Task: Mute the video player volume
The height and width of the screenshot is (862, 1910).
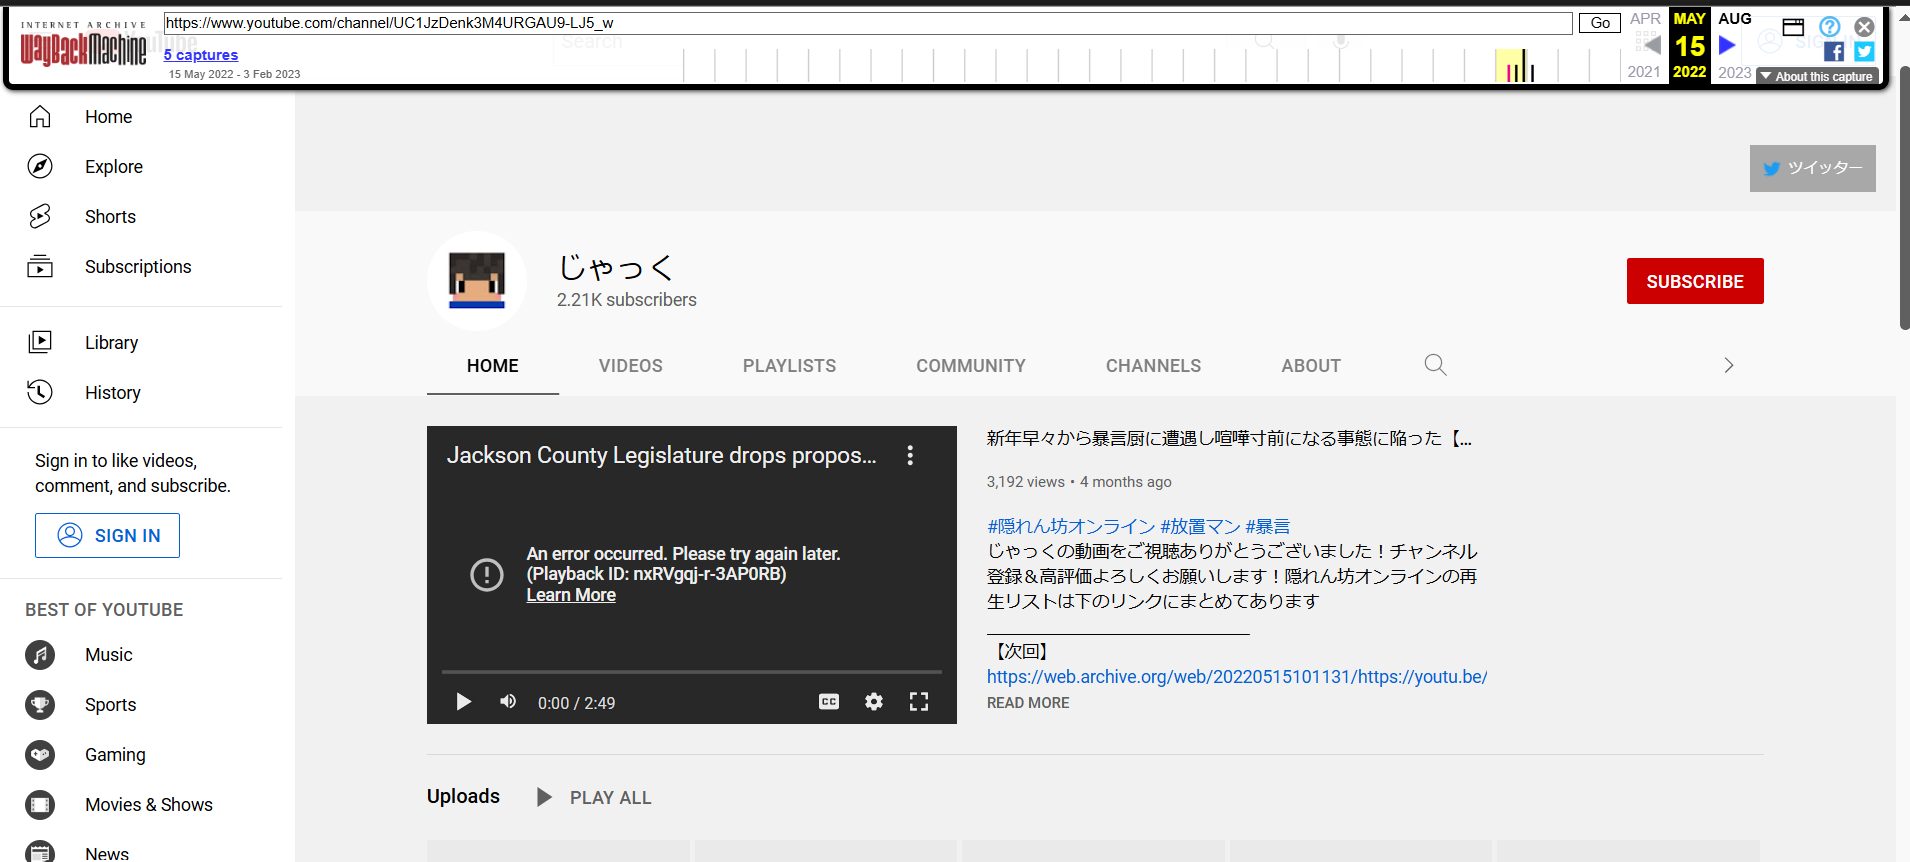Action: (x=508, y=702)
